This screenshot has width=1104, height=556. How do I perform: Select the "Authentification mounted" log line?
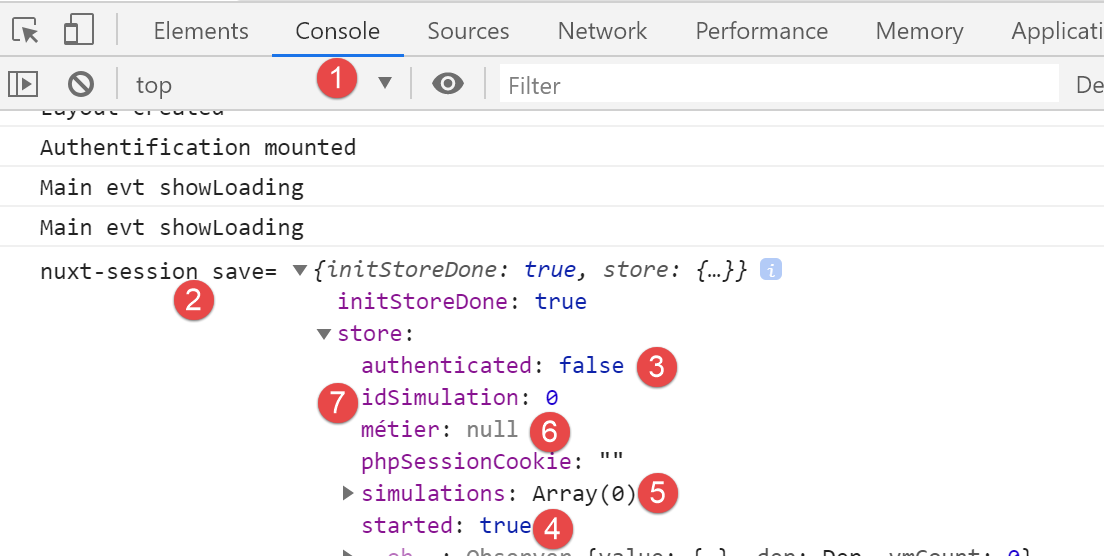198,148
